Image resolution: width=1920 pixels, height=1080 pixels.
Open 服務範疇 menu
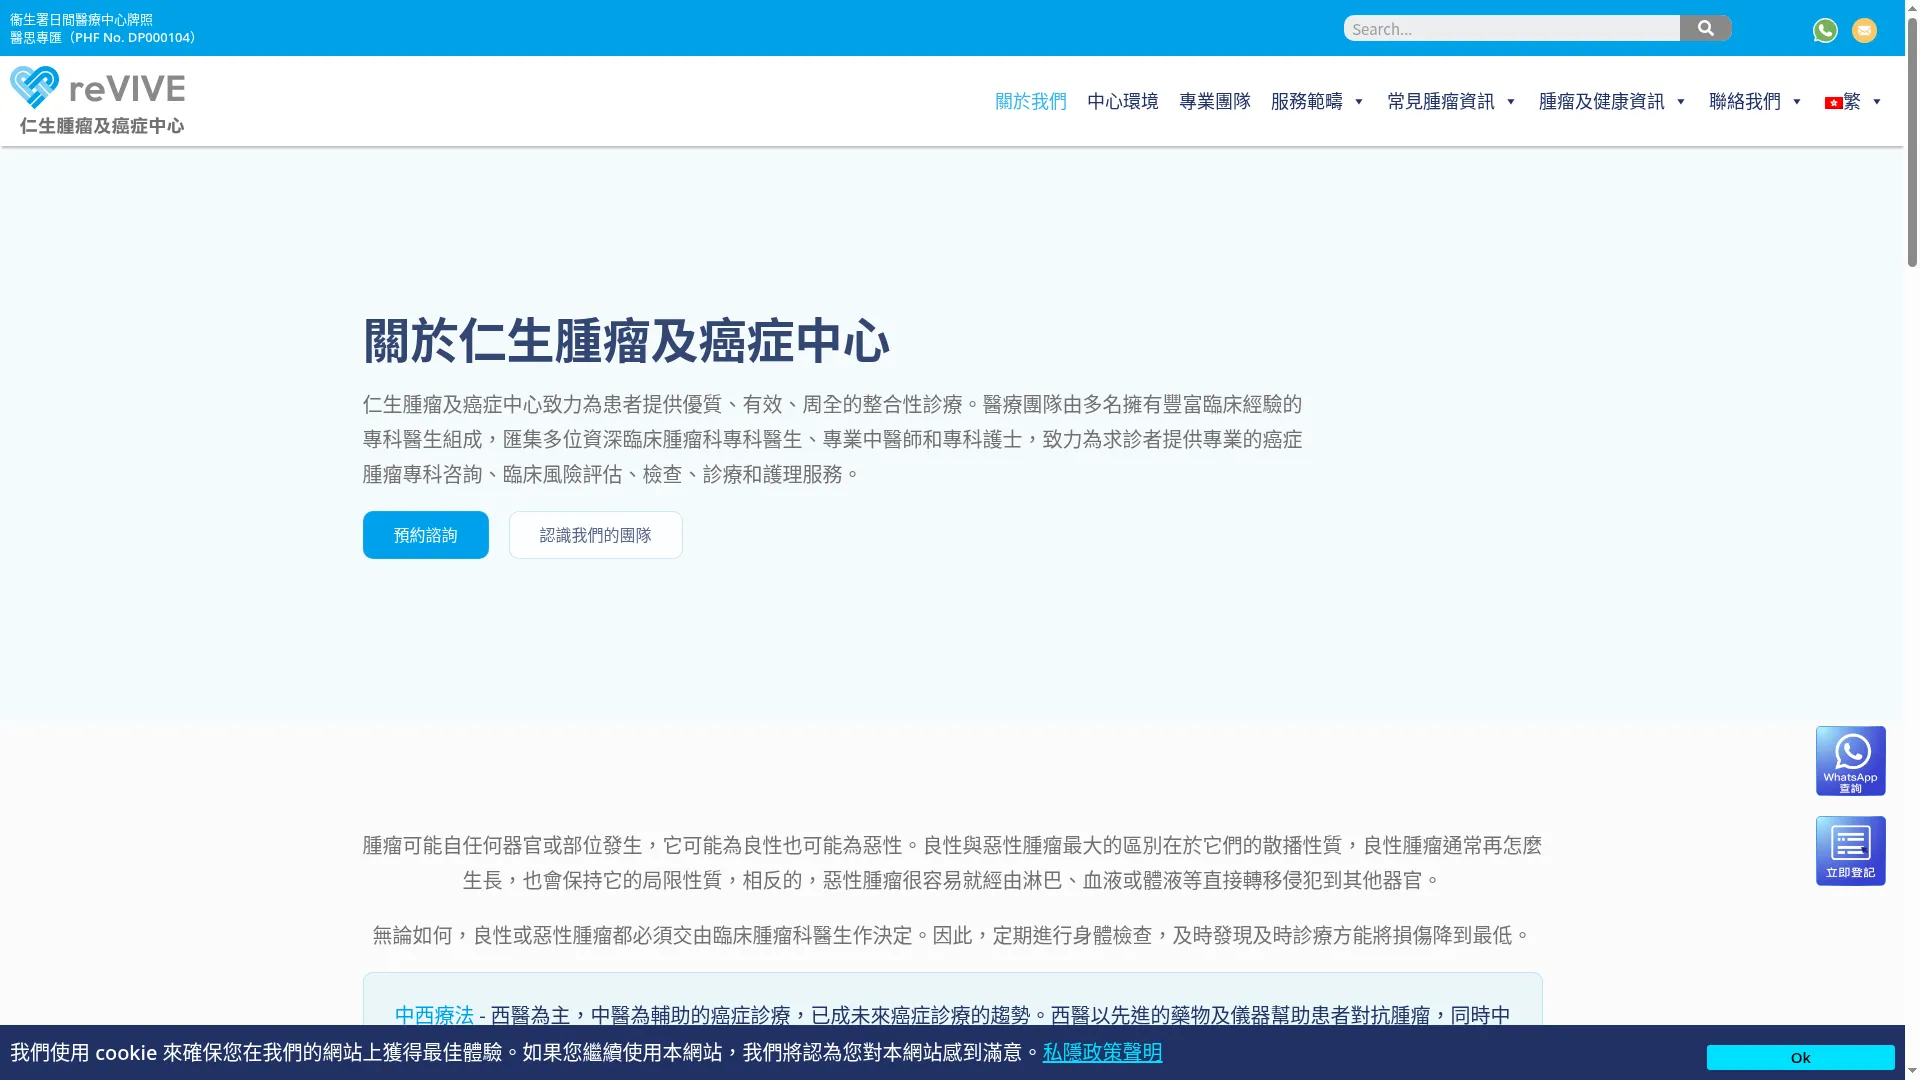[x=1306, y=101]
